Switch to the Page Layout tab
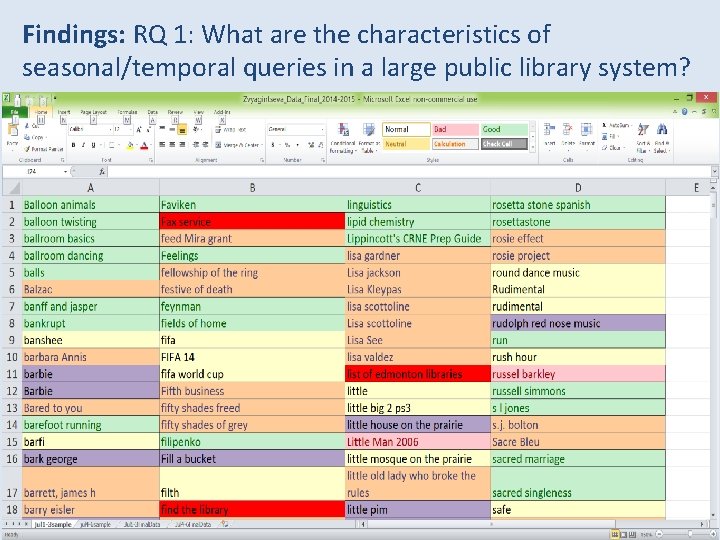 93,112
